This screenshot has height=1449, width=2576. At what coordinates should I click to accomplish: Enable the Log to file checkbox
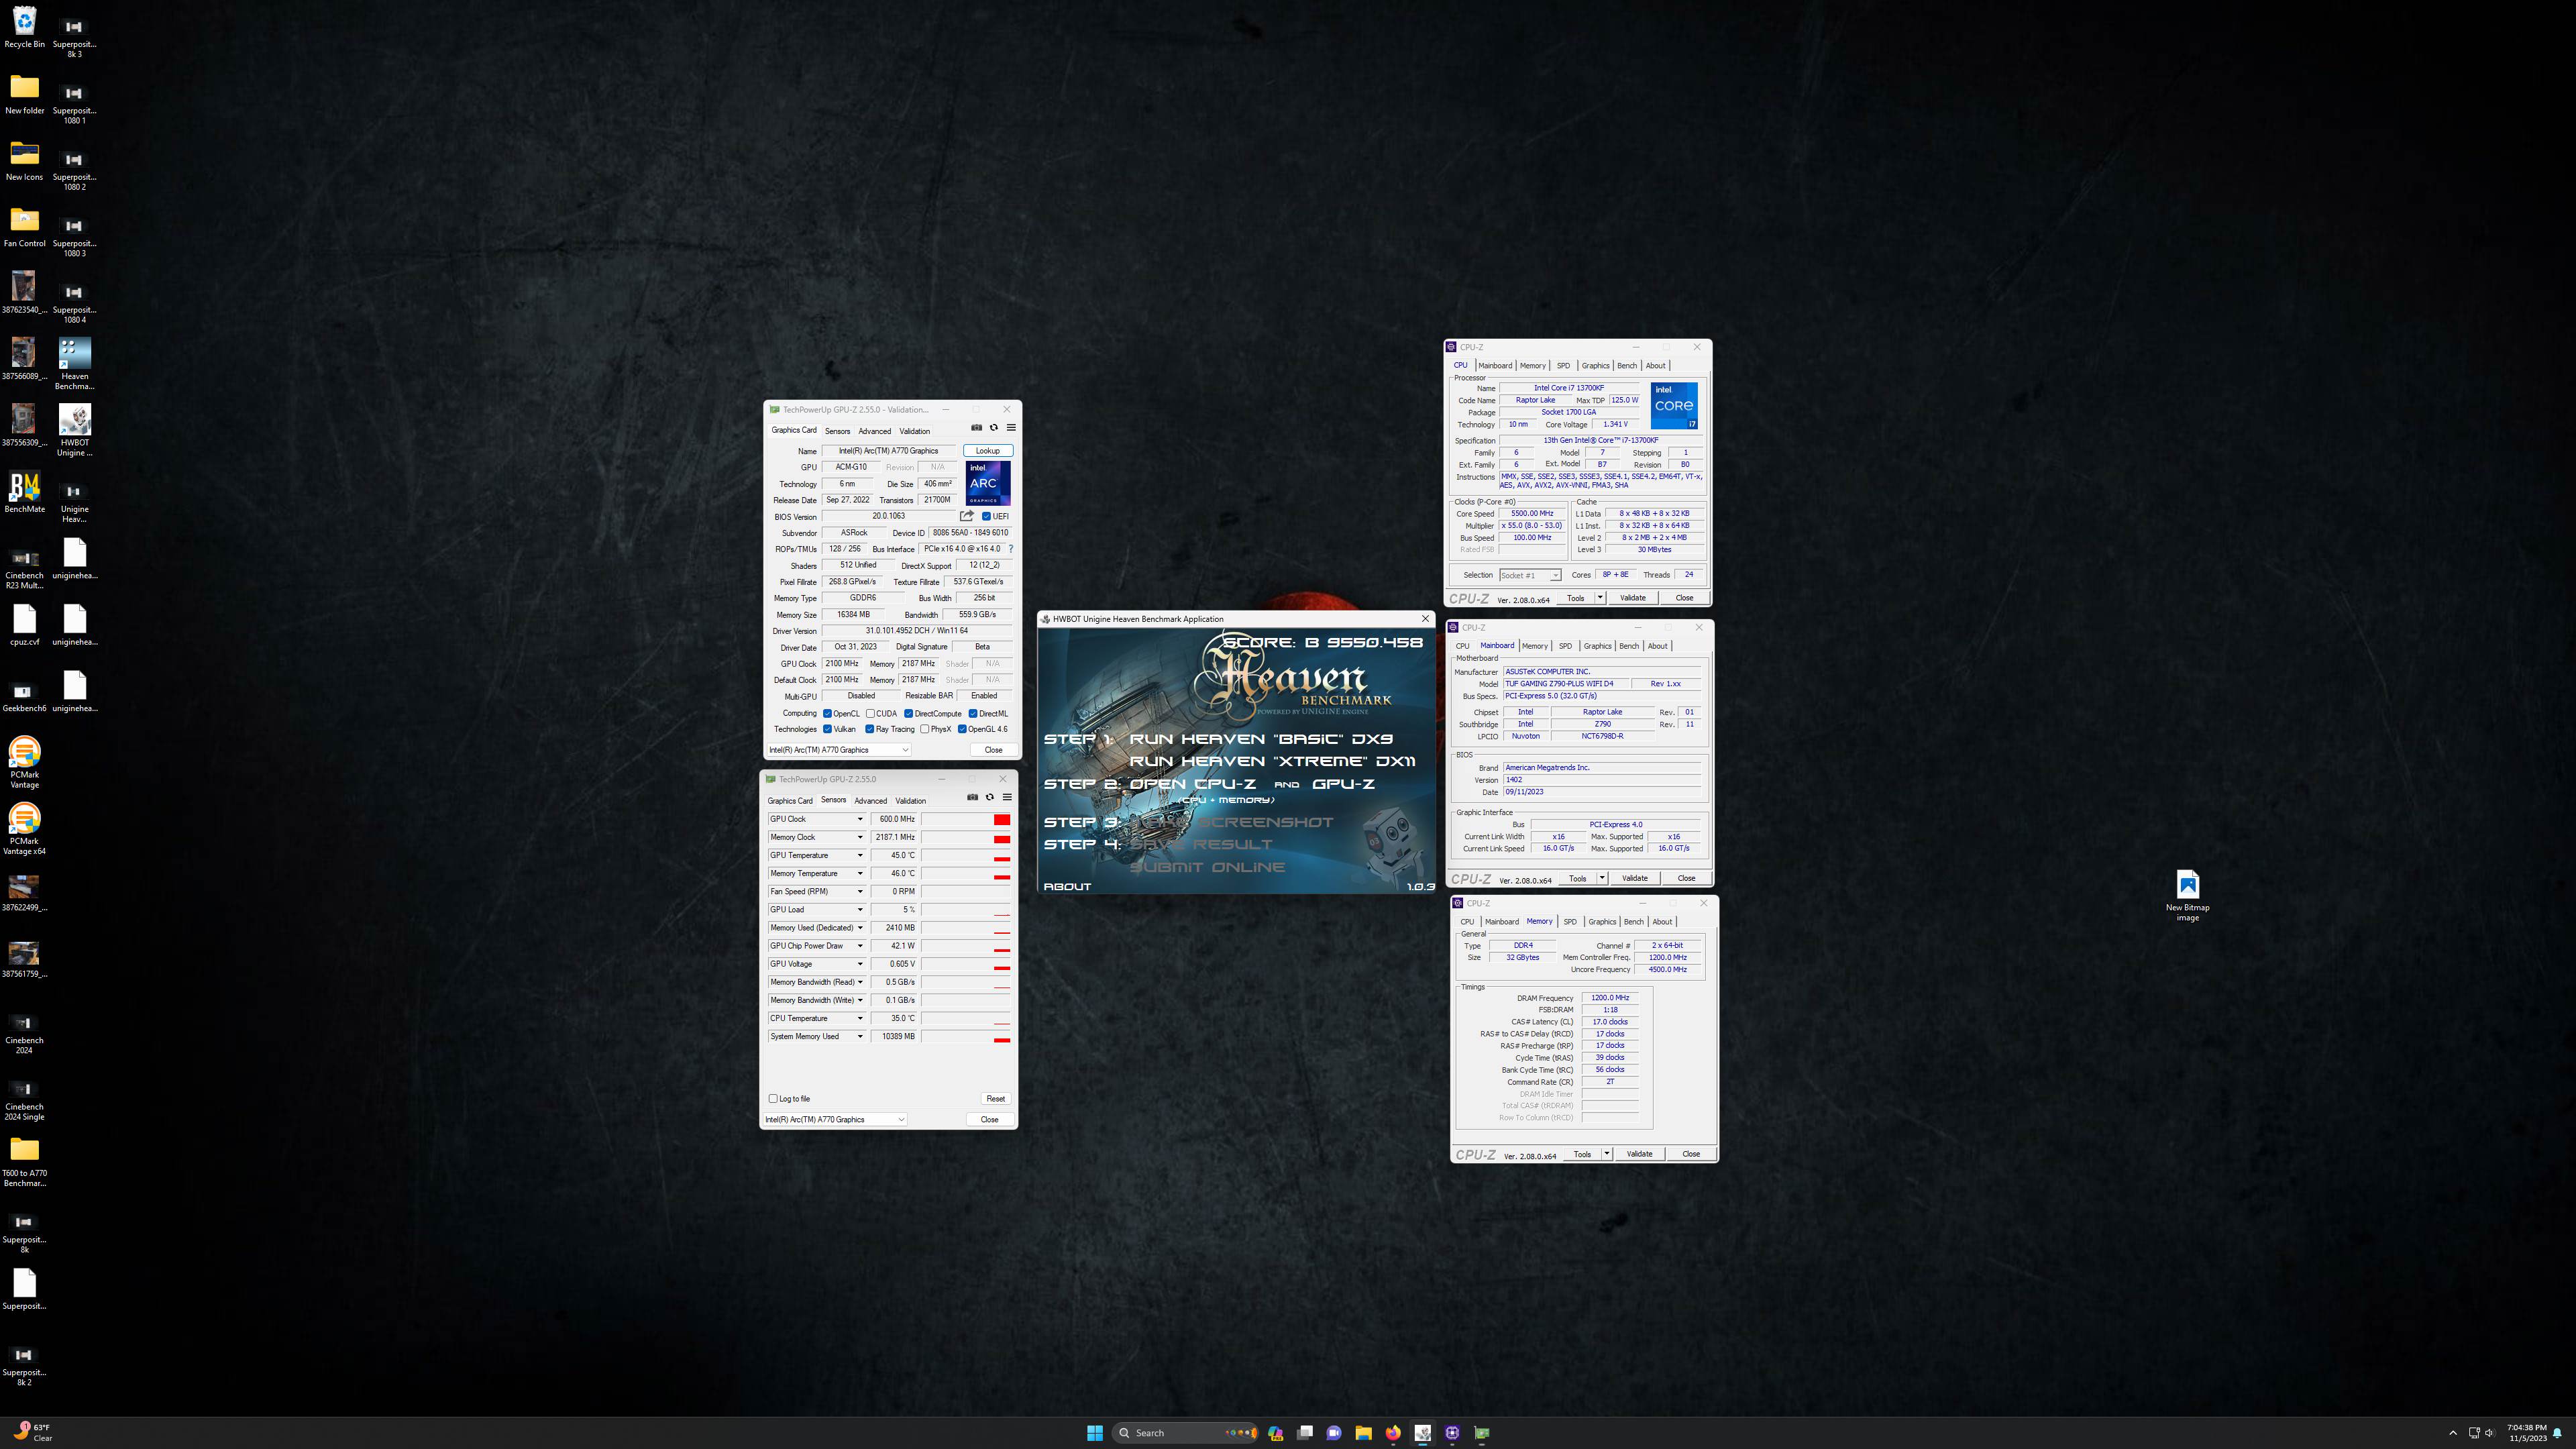[773, 1098]
